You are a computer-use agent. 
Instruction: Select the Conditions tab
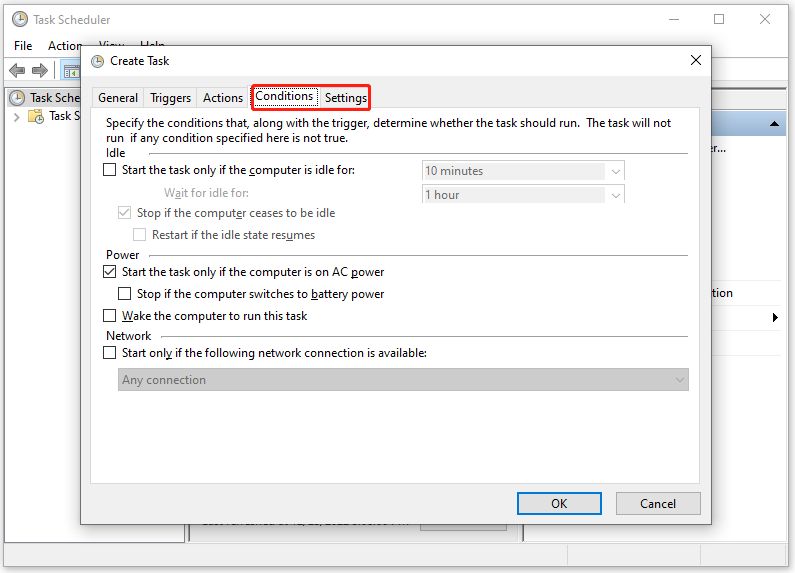click(x=284, y=96)
